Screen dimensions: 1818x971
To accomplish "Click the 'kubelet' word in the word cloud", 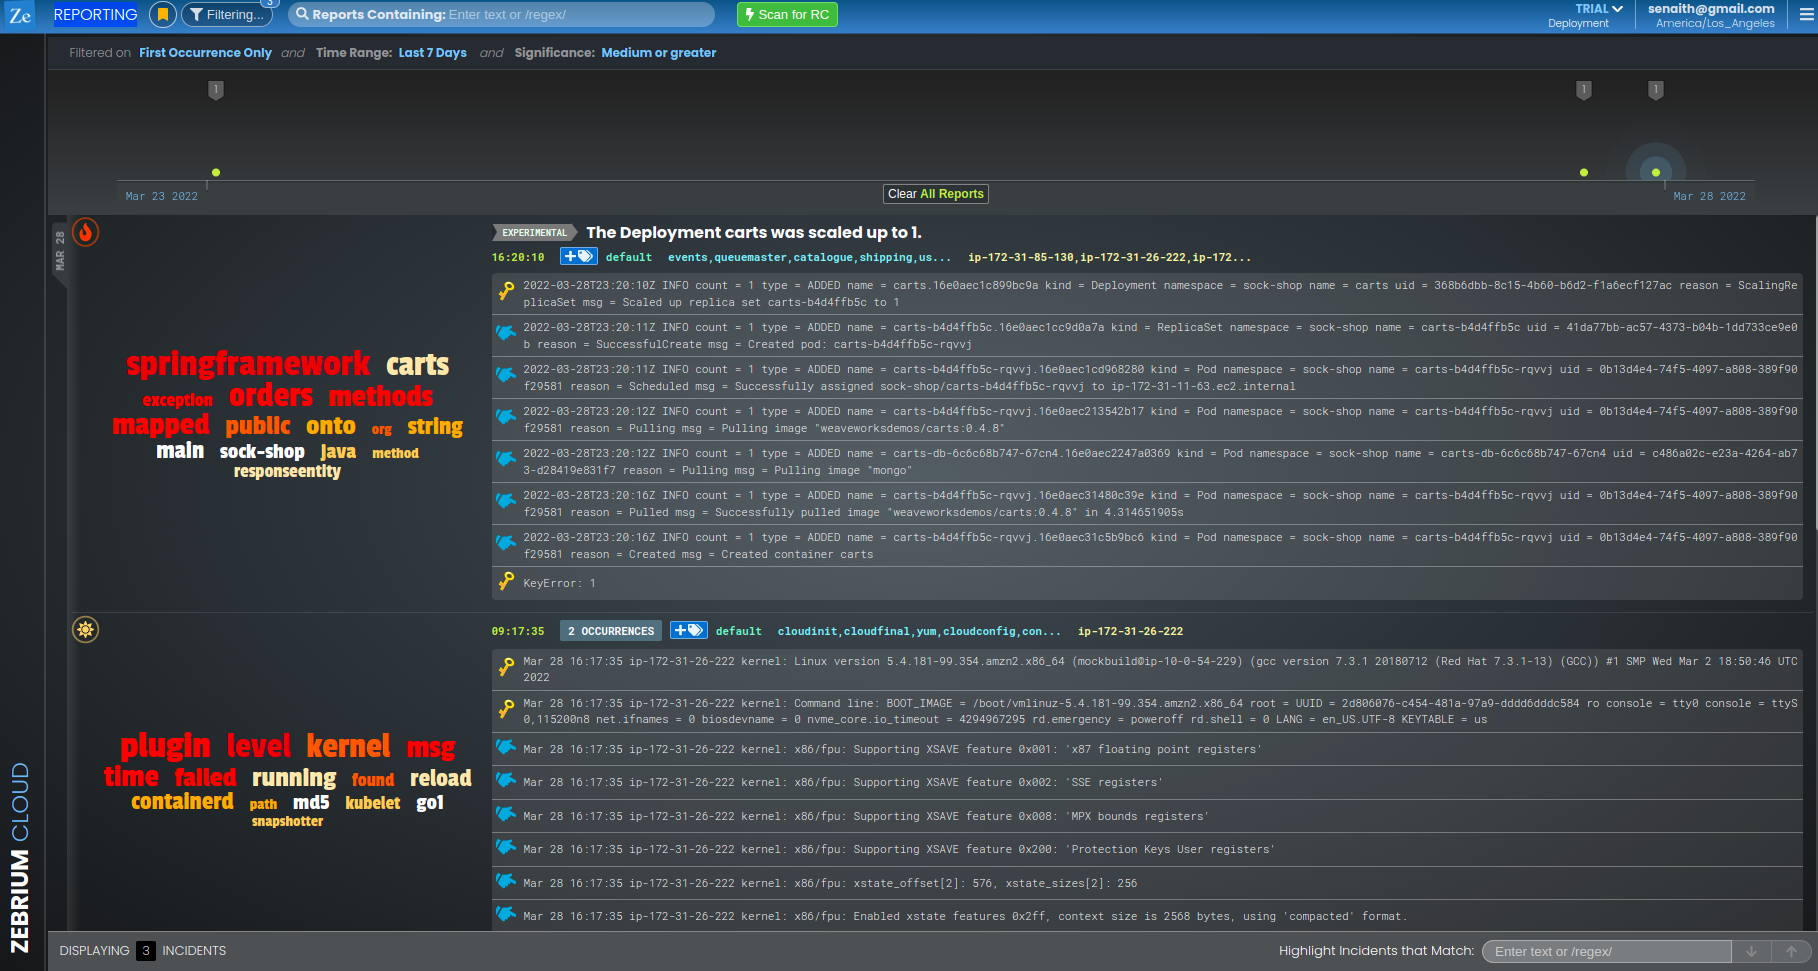I will pyautogui.click(x=373, y=803).
